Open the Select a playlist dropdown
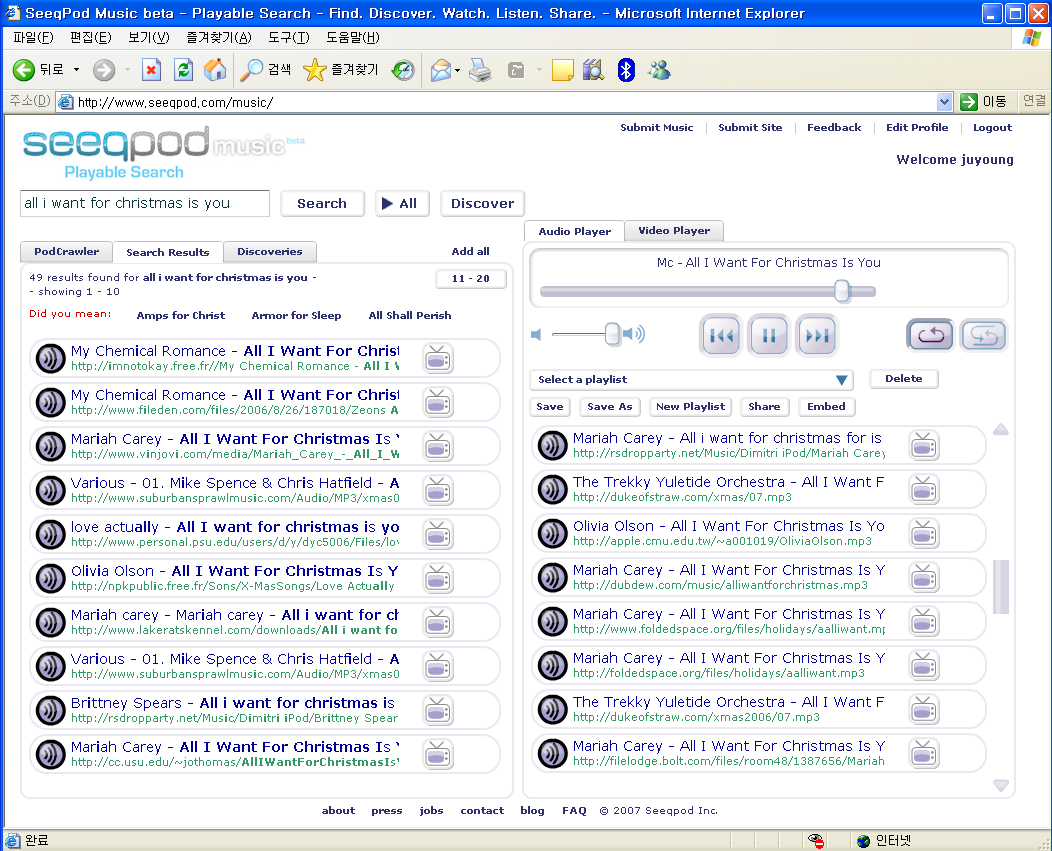 click(x=691, y=379)
